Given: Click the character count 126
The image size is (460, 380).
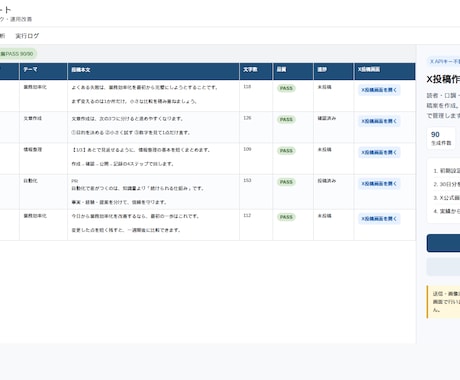Looking at the screenshot, I should 247,118.
